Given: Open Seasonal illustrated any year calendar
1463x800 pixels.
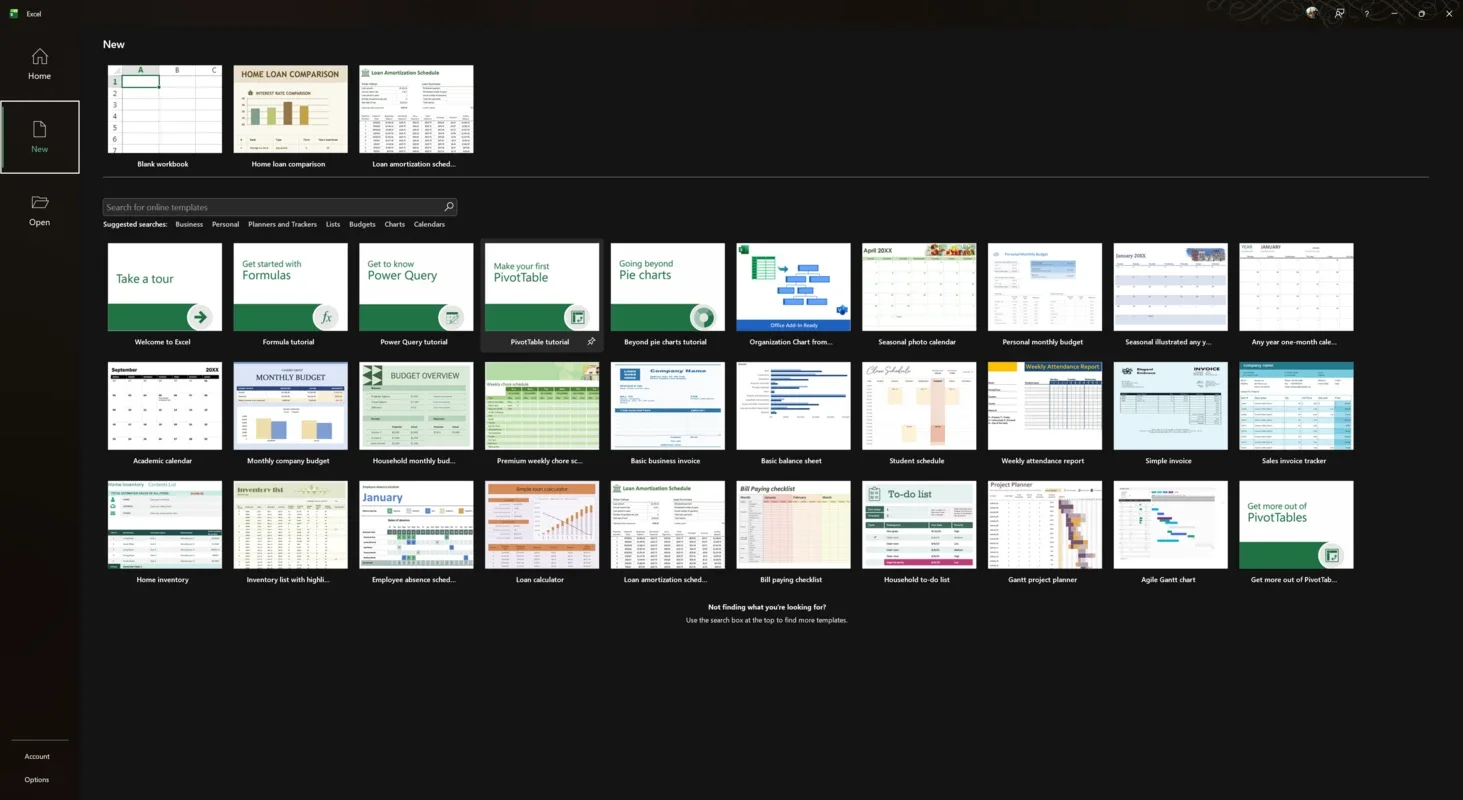Looking at the screenshot, I should pyautogui.click(x=1170, y=296).
